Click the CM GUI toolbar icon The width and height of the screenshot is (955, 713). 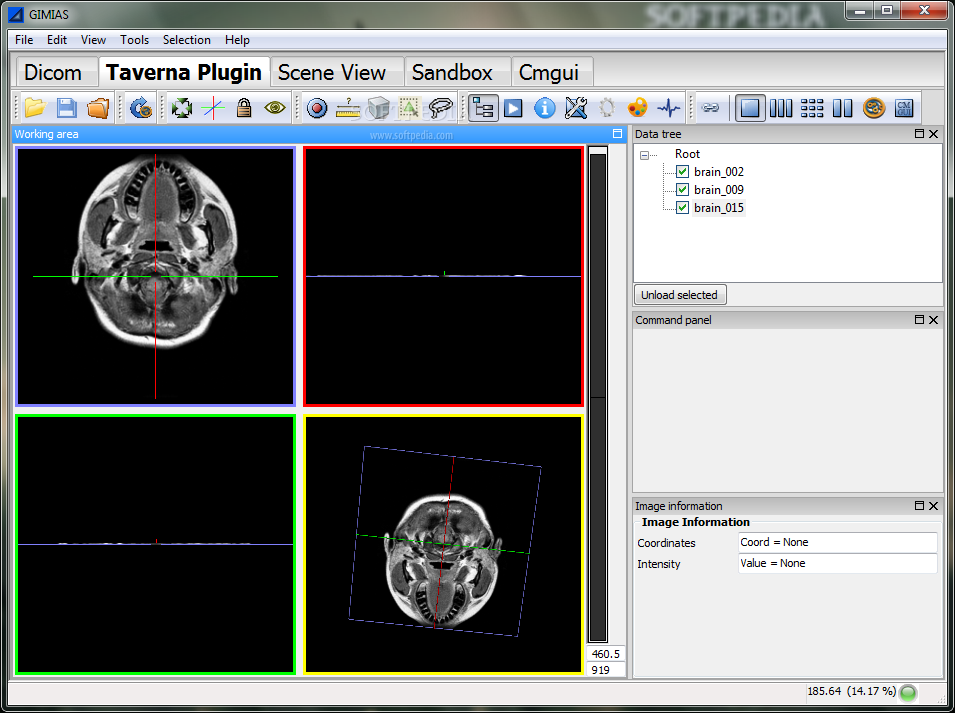click(x=904, y=108)
